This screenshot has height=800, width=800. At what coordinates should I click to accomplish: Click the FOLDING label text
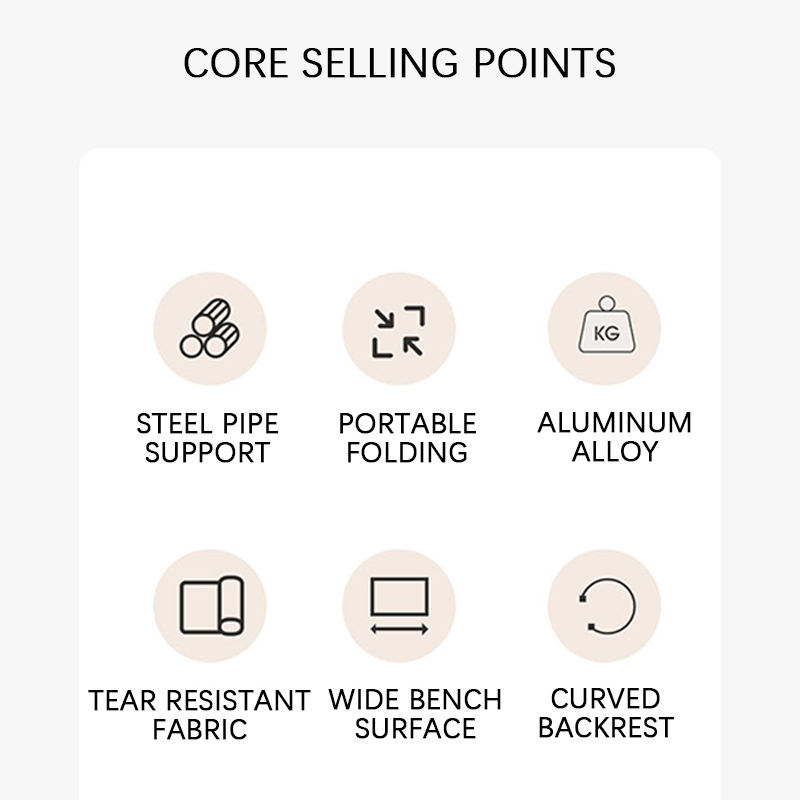pyautogui.click(x=407, y=453)
